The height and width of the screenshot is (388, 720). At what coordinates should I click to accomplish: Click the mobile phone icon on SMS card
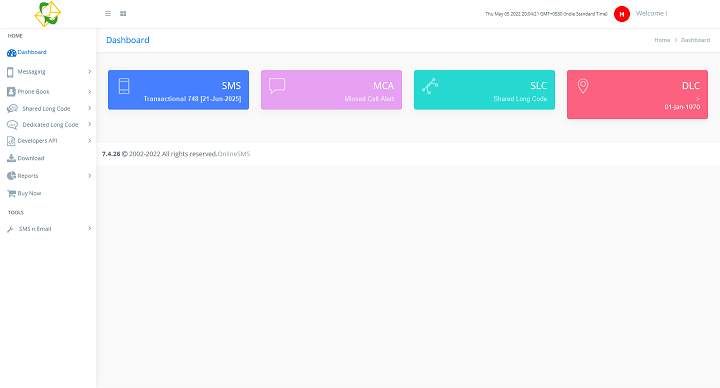pos(124,86)
